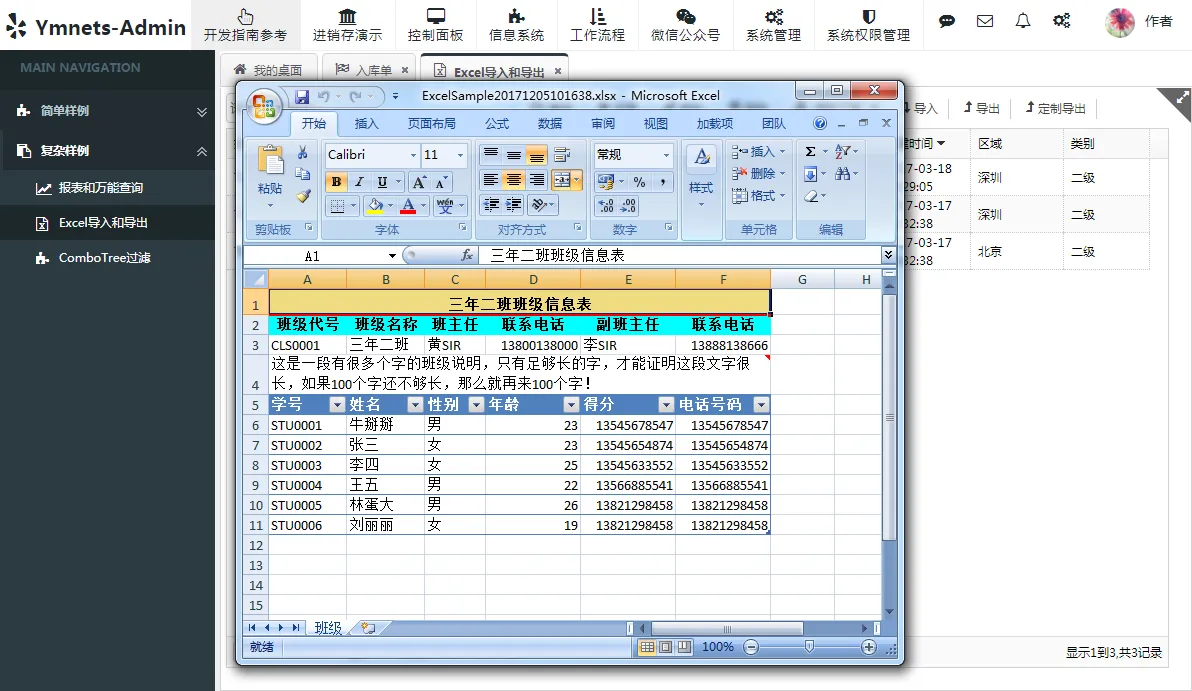Open the fx insert function dialog

pyautogui.click(x=467, y=255)
